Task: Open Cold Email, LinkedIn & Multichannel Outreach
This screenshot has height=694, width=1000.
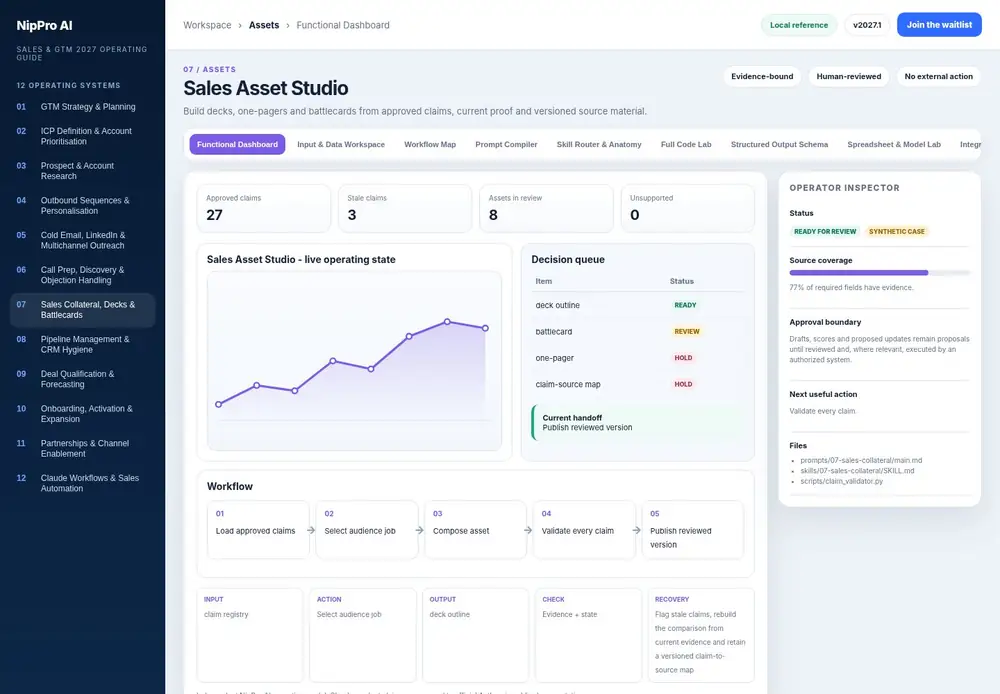Action: (x=82, y=240)
